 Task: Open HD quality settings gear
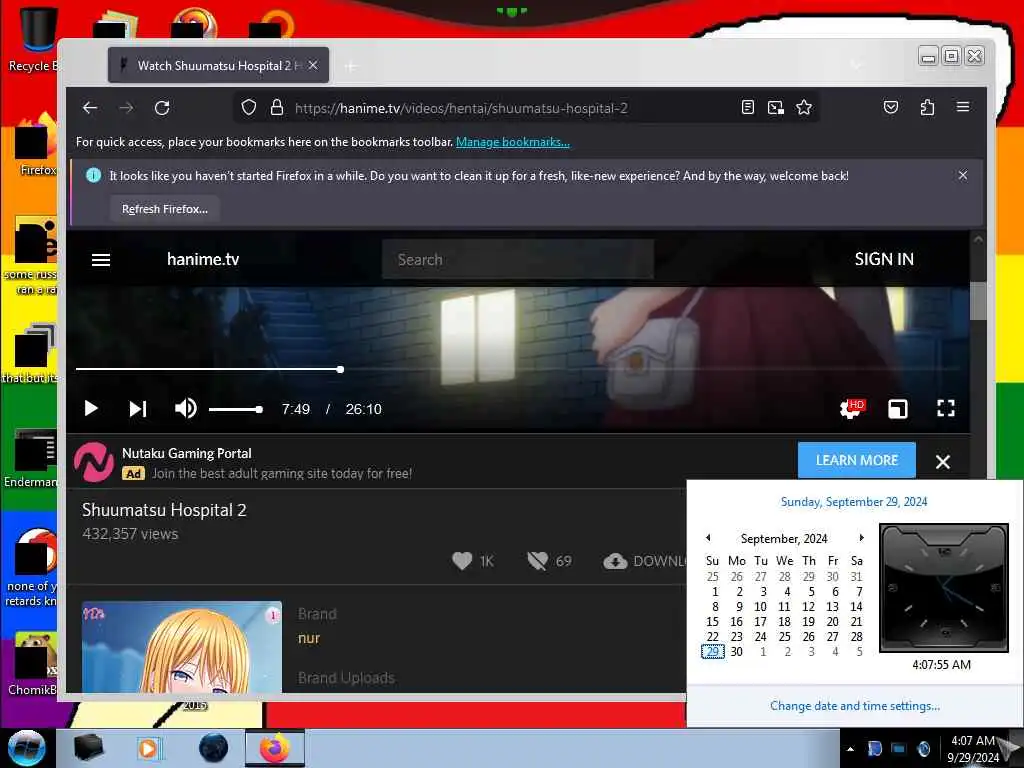pyautogui.click(x=852, y=409)
